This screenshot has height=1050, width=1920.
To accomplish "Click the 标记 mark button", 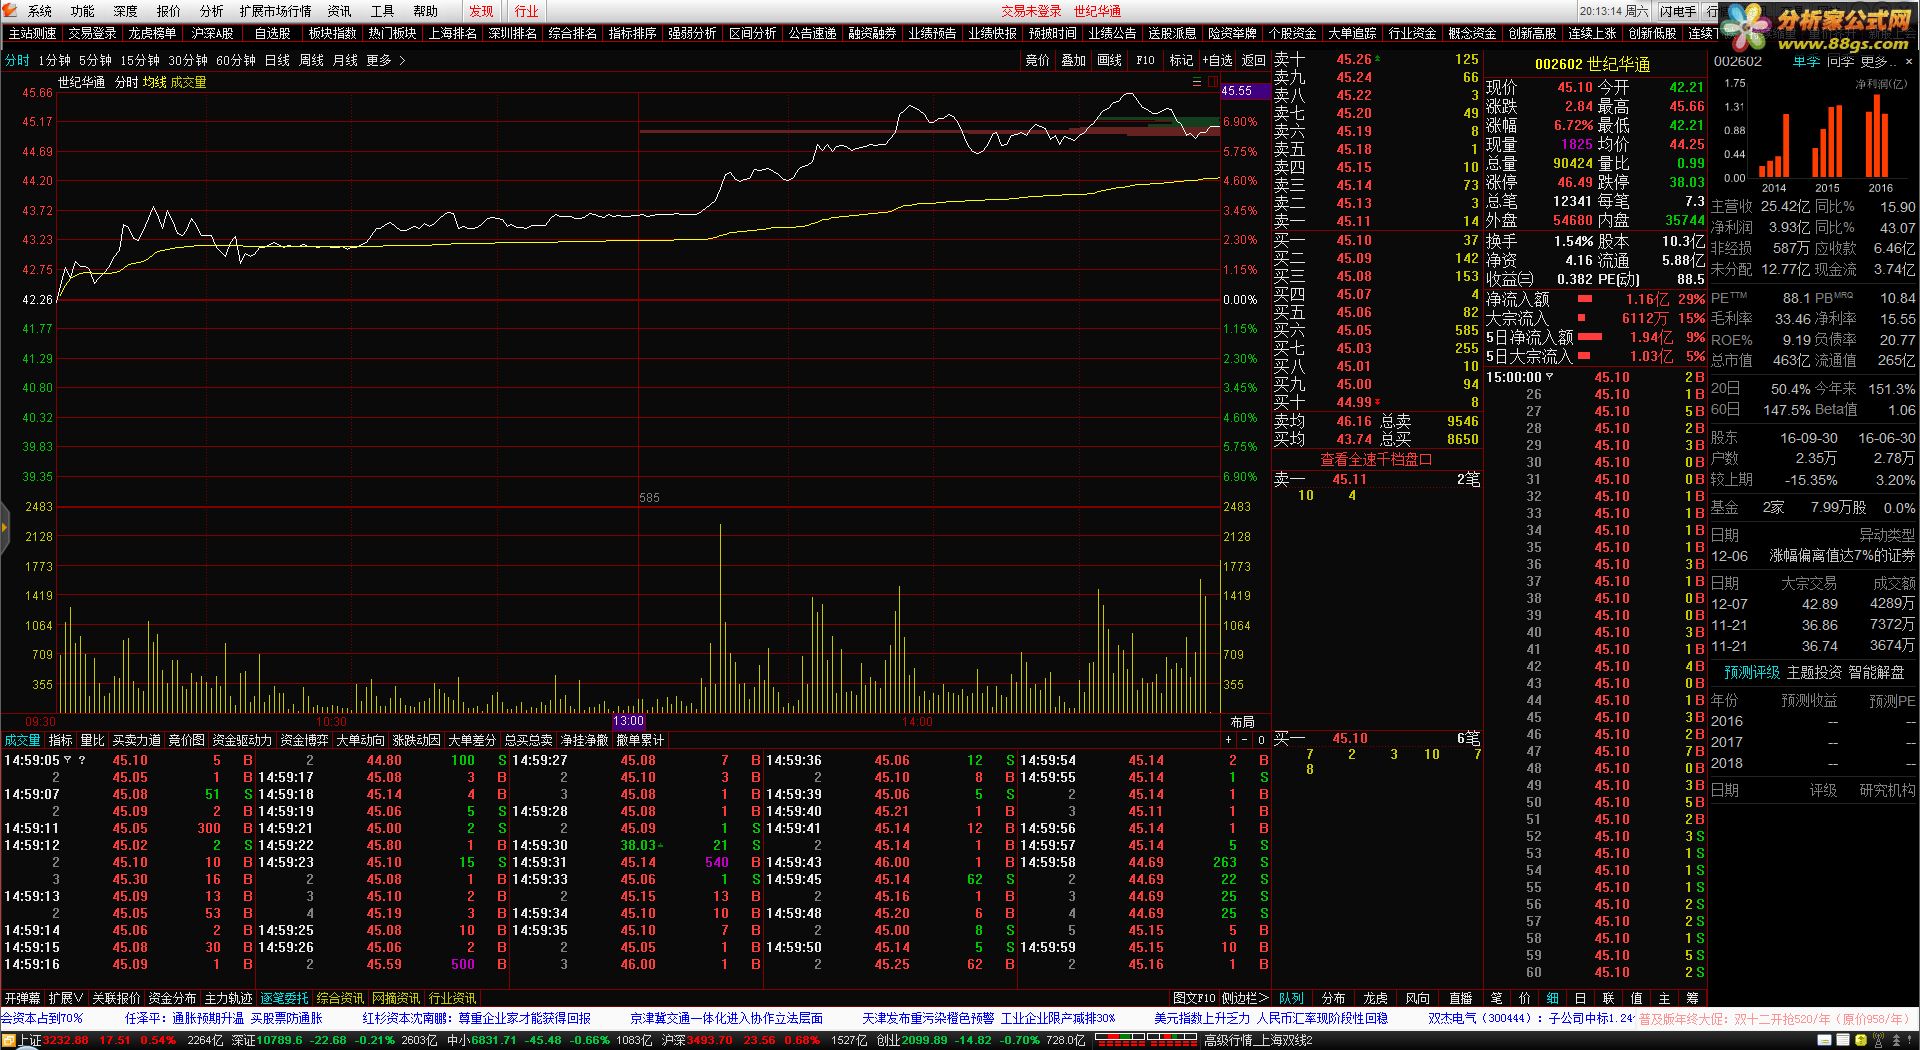I will [x=1182, y=60].
